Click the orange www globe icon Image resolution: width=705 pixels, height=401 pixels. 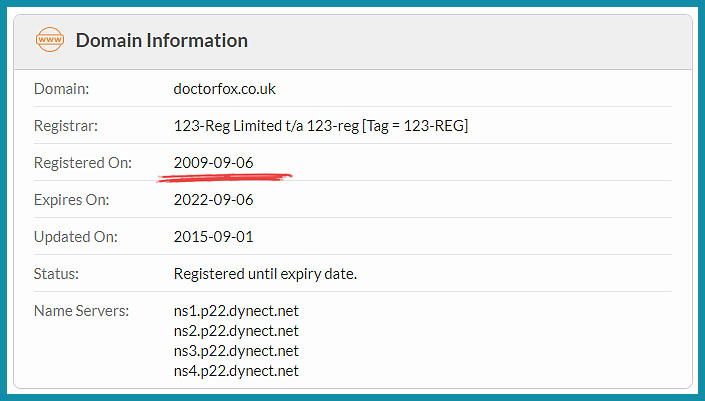tap(49, 40)
